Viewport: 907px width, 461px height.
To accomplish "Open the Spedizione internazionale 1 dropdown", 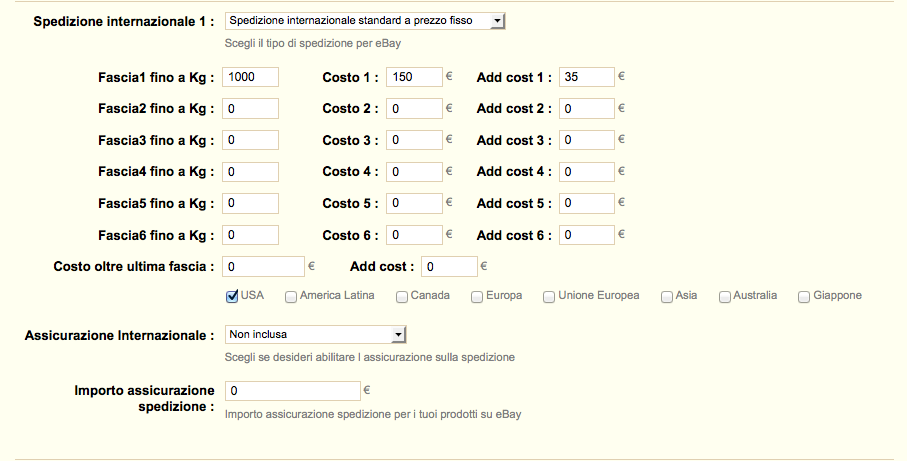I will coord(365,20).
